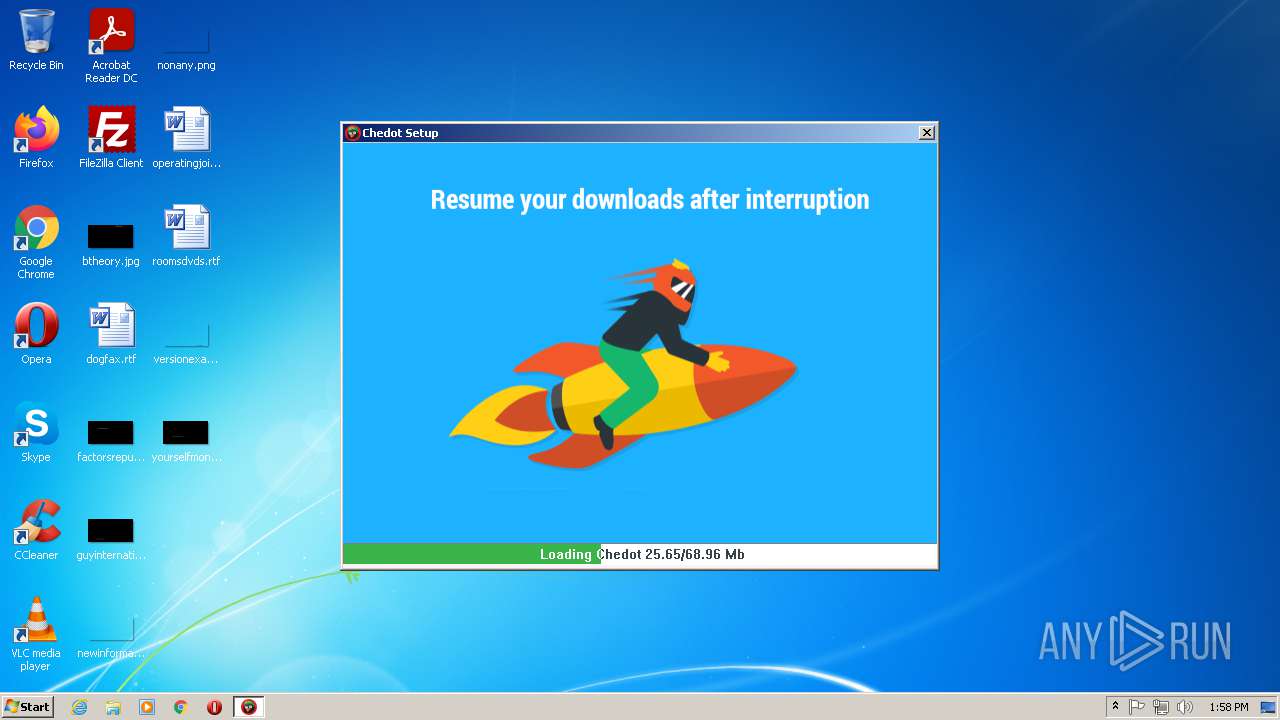Click the rocket rider illustration

point(623,364)
